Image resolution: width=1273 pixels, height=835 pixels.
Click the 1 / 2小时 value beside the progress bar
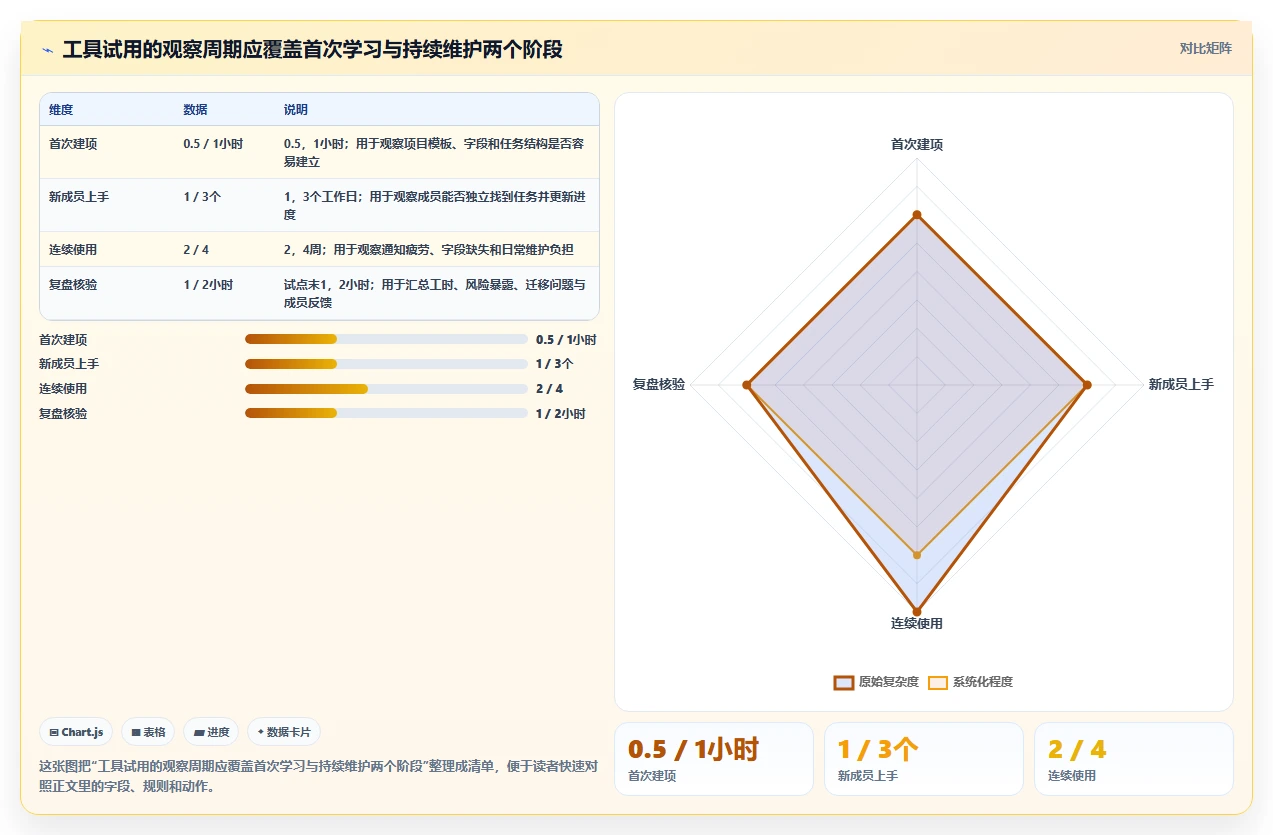561,413
